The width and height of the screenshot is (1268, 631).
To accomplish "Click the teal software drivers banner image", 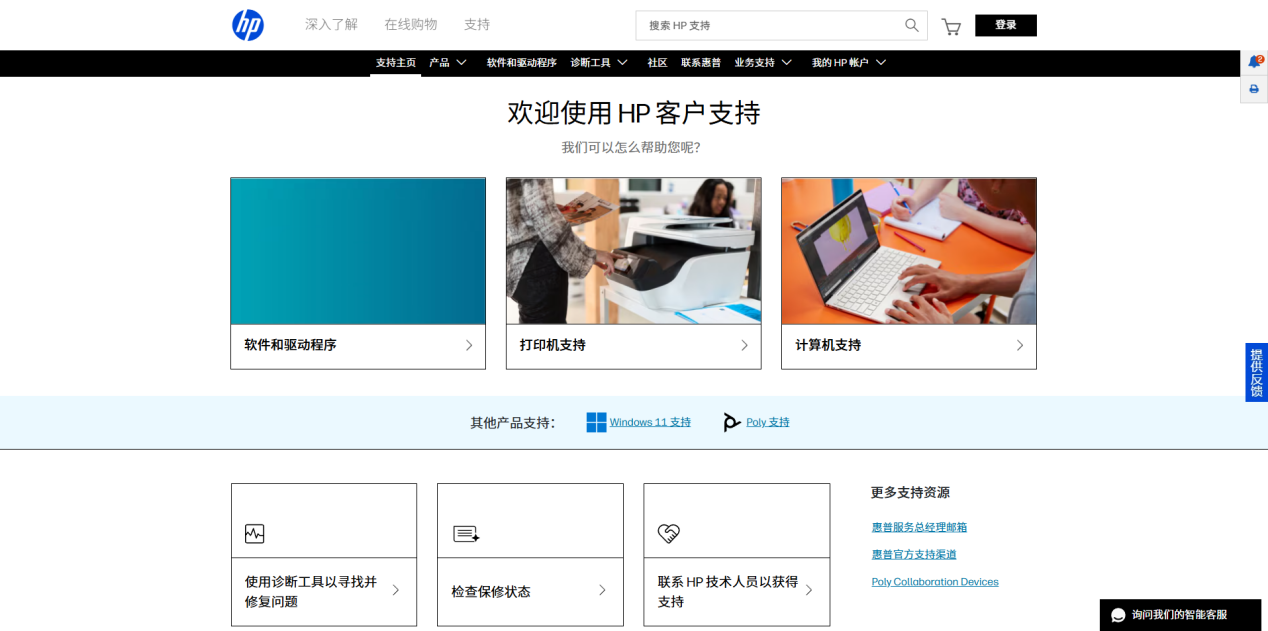I will tap(358, 251).
